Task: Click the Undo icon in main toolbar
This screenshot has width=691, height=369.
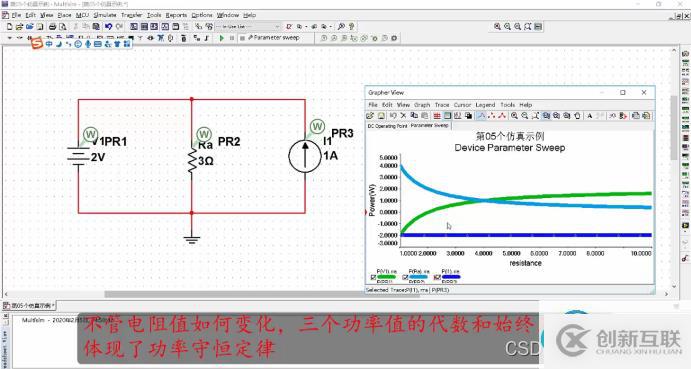Action: 108,27
